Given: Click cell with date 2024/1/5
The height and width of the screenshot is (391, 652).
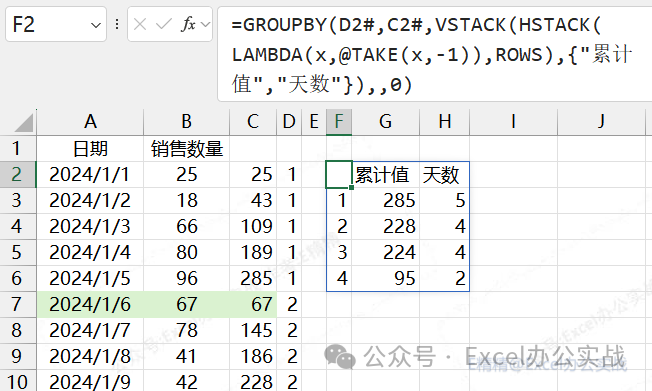Looking at the screenshot, I should tap(90, 279).
